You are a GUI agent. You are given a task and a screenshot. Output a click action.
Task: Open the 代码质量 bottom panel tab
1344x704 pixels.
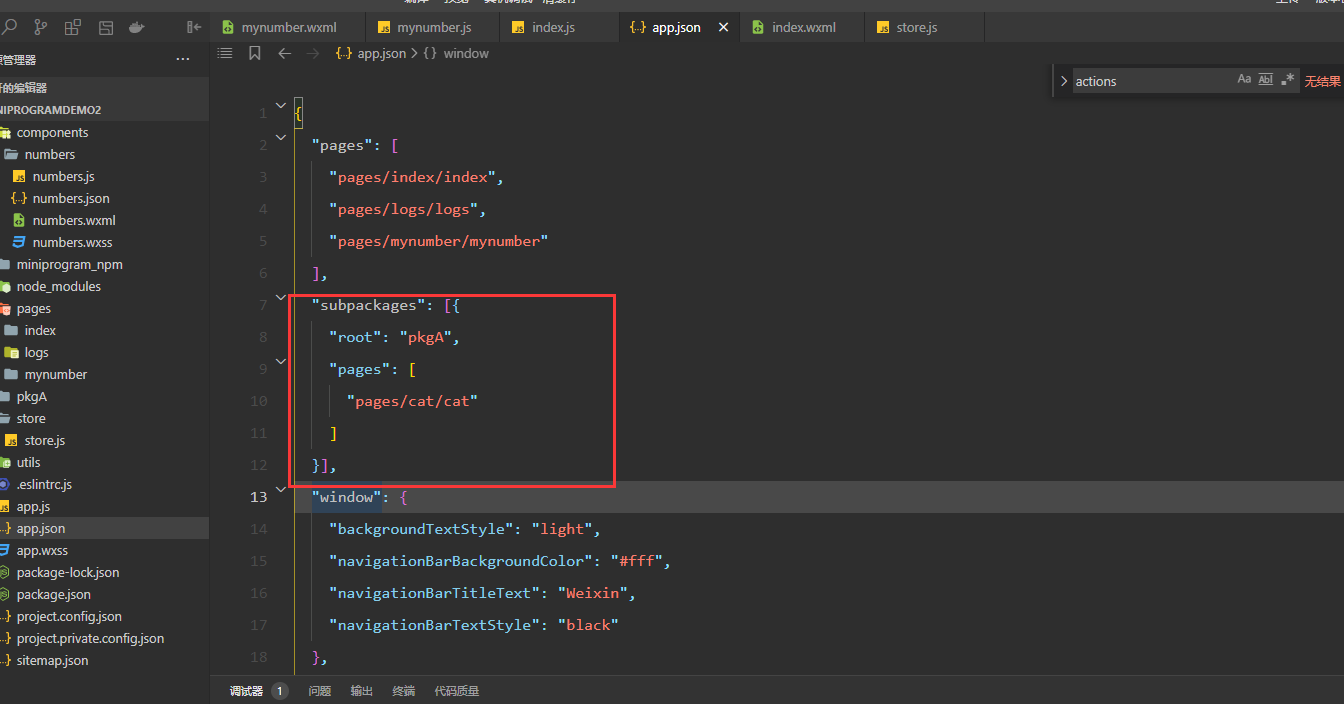click(457, 691)
